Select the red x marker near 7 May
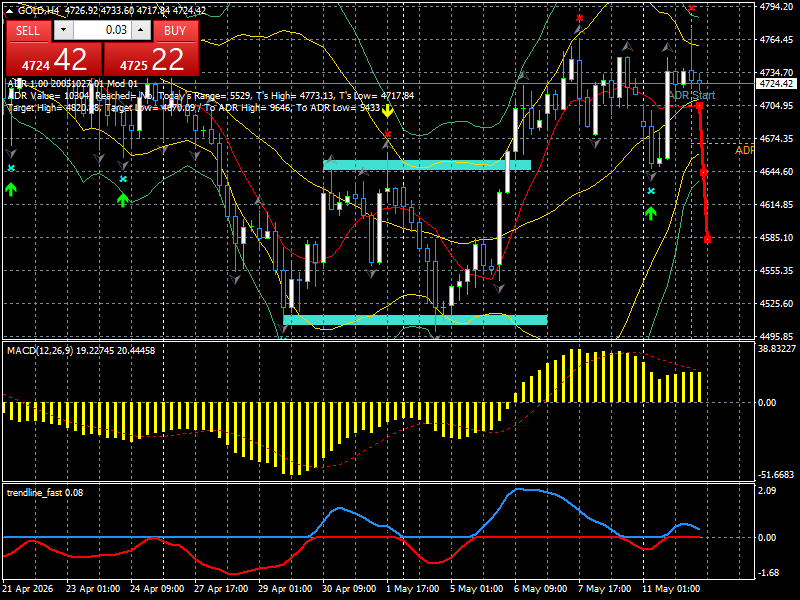This screenshot has height=600, width=800. coord(580,18)
